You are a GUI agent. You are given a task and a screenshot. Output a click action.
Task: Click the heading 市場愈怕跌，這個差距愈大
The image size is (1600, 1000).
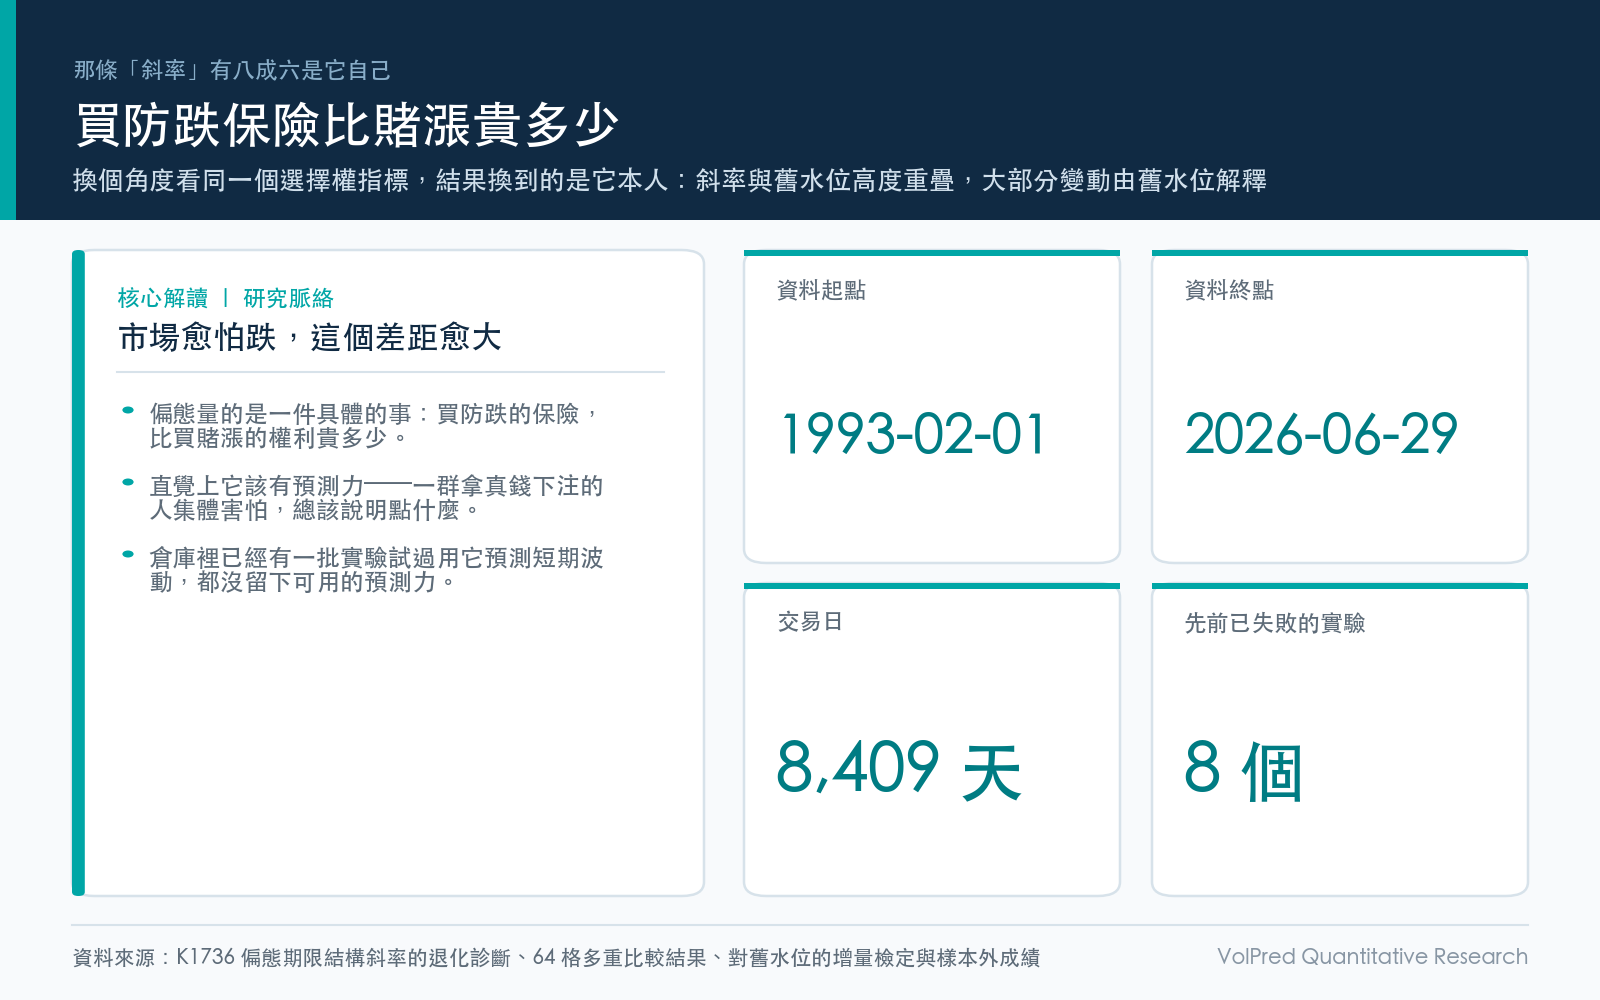310,338
